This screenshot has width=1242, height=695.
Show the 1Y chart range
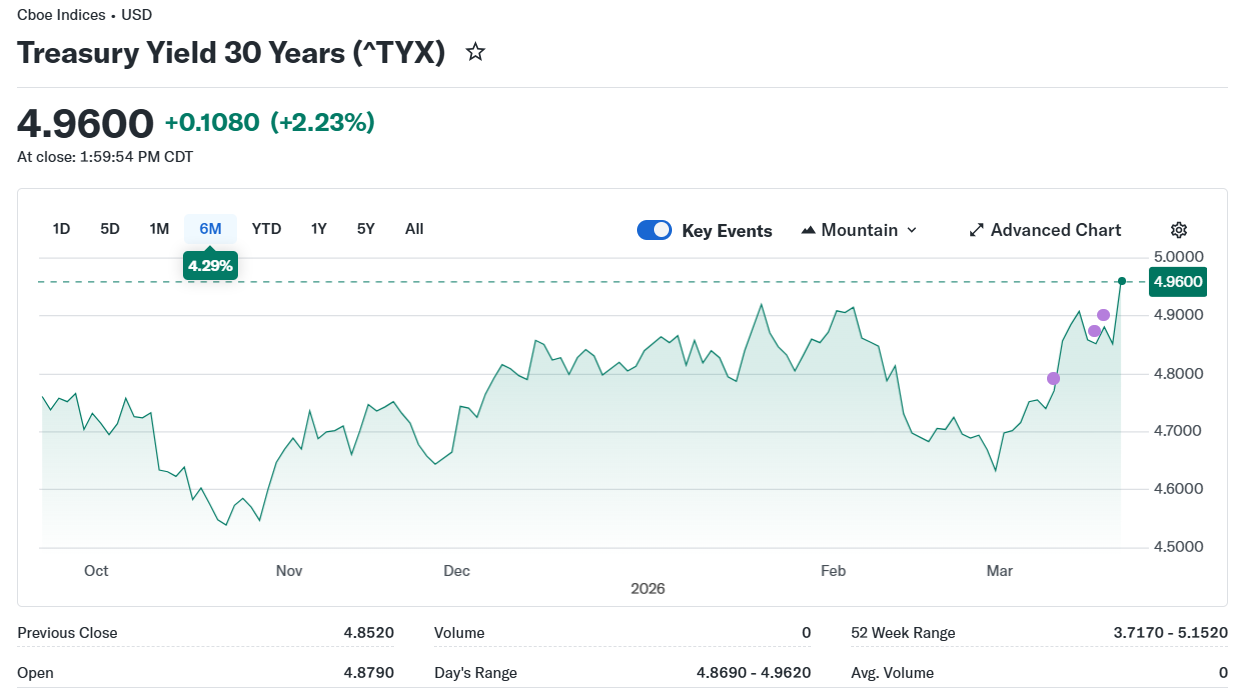click(319, 229)
